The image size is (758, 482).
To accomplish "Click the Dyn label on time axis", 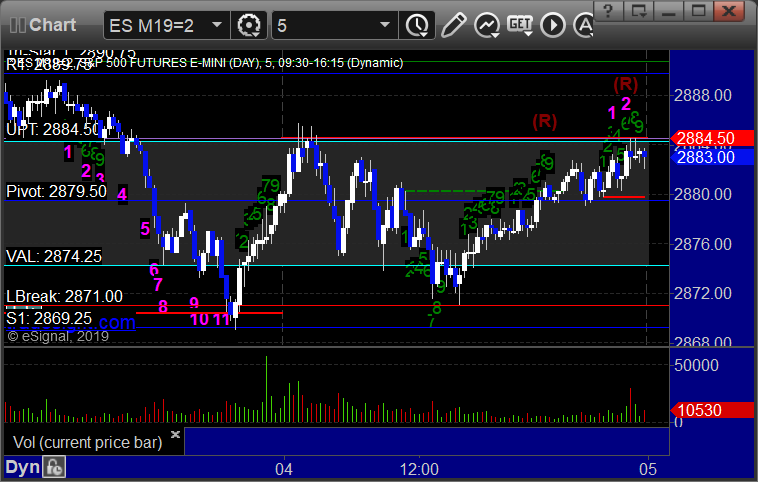I will pyautogui.click(x=23, y=467).
